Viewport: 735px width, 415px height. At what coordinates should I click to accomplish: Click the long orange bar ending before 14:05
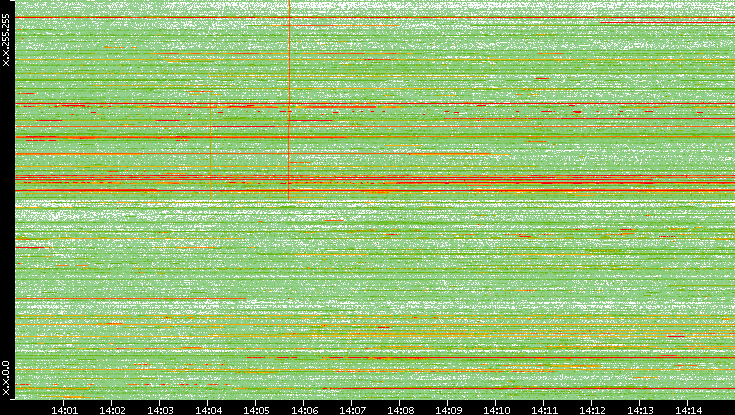130,298
